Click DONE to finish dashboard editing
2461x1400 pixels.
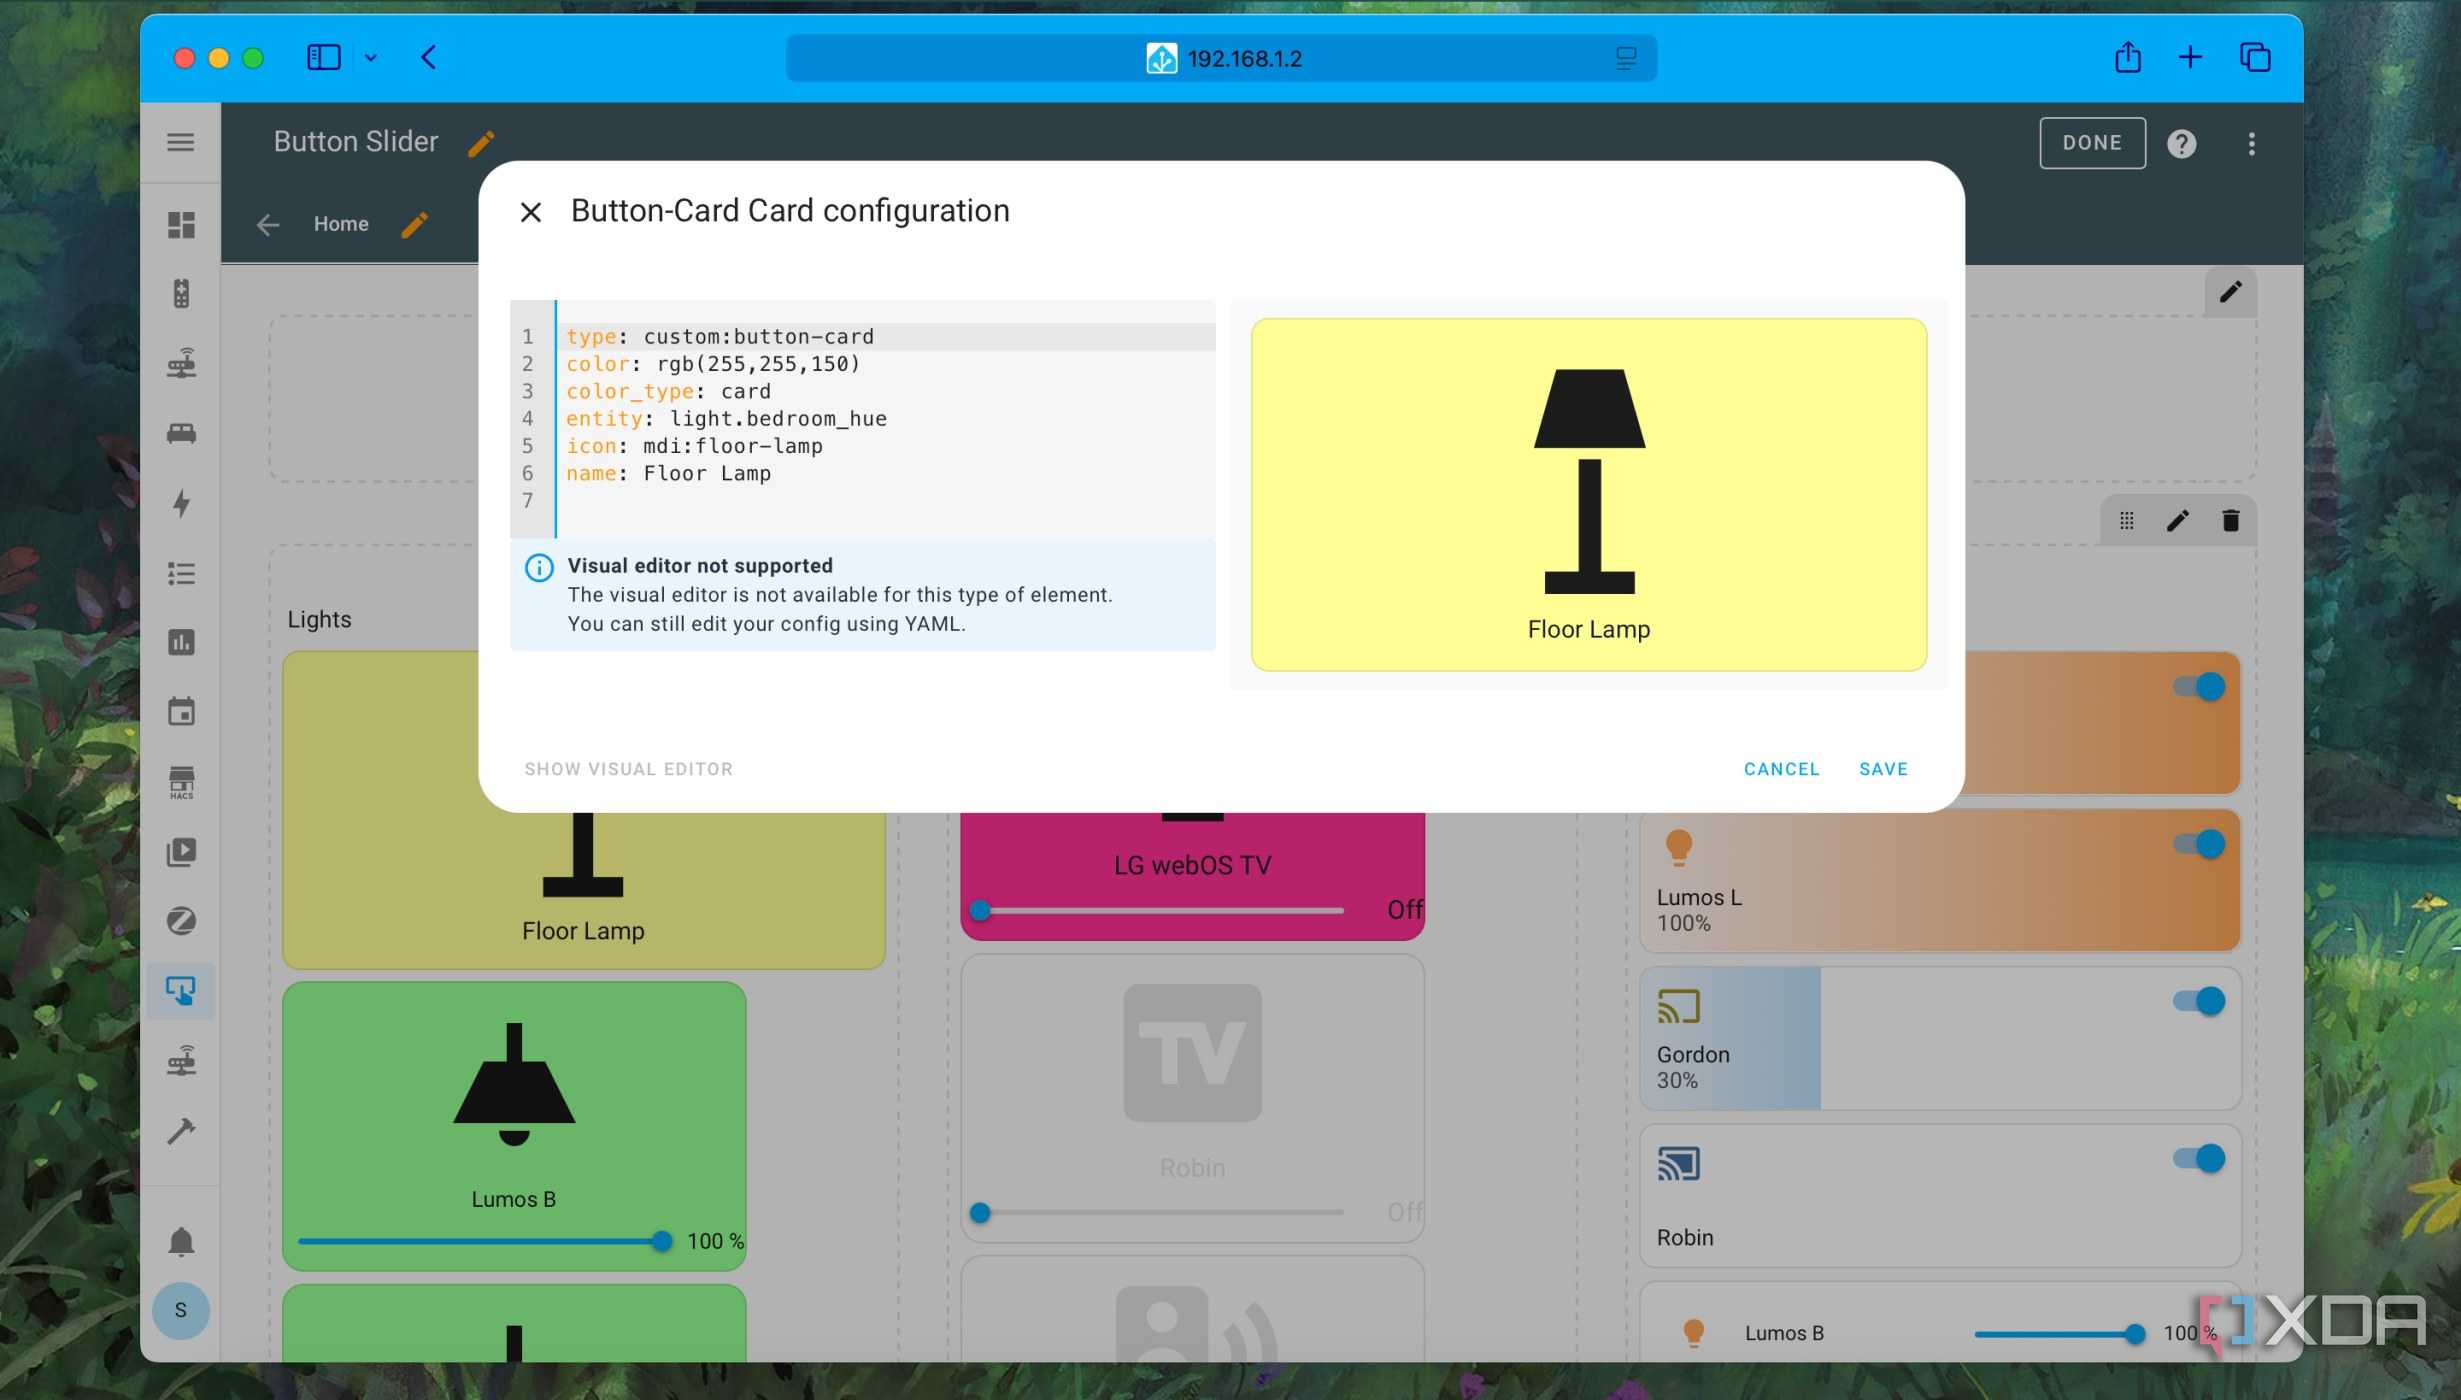[x=2092, y=143]
